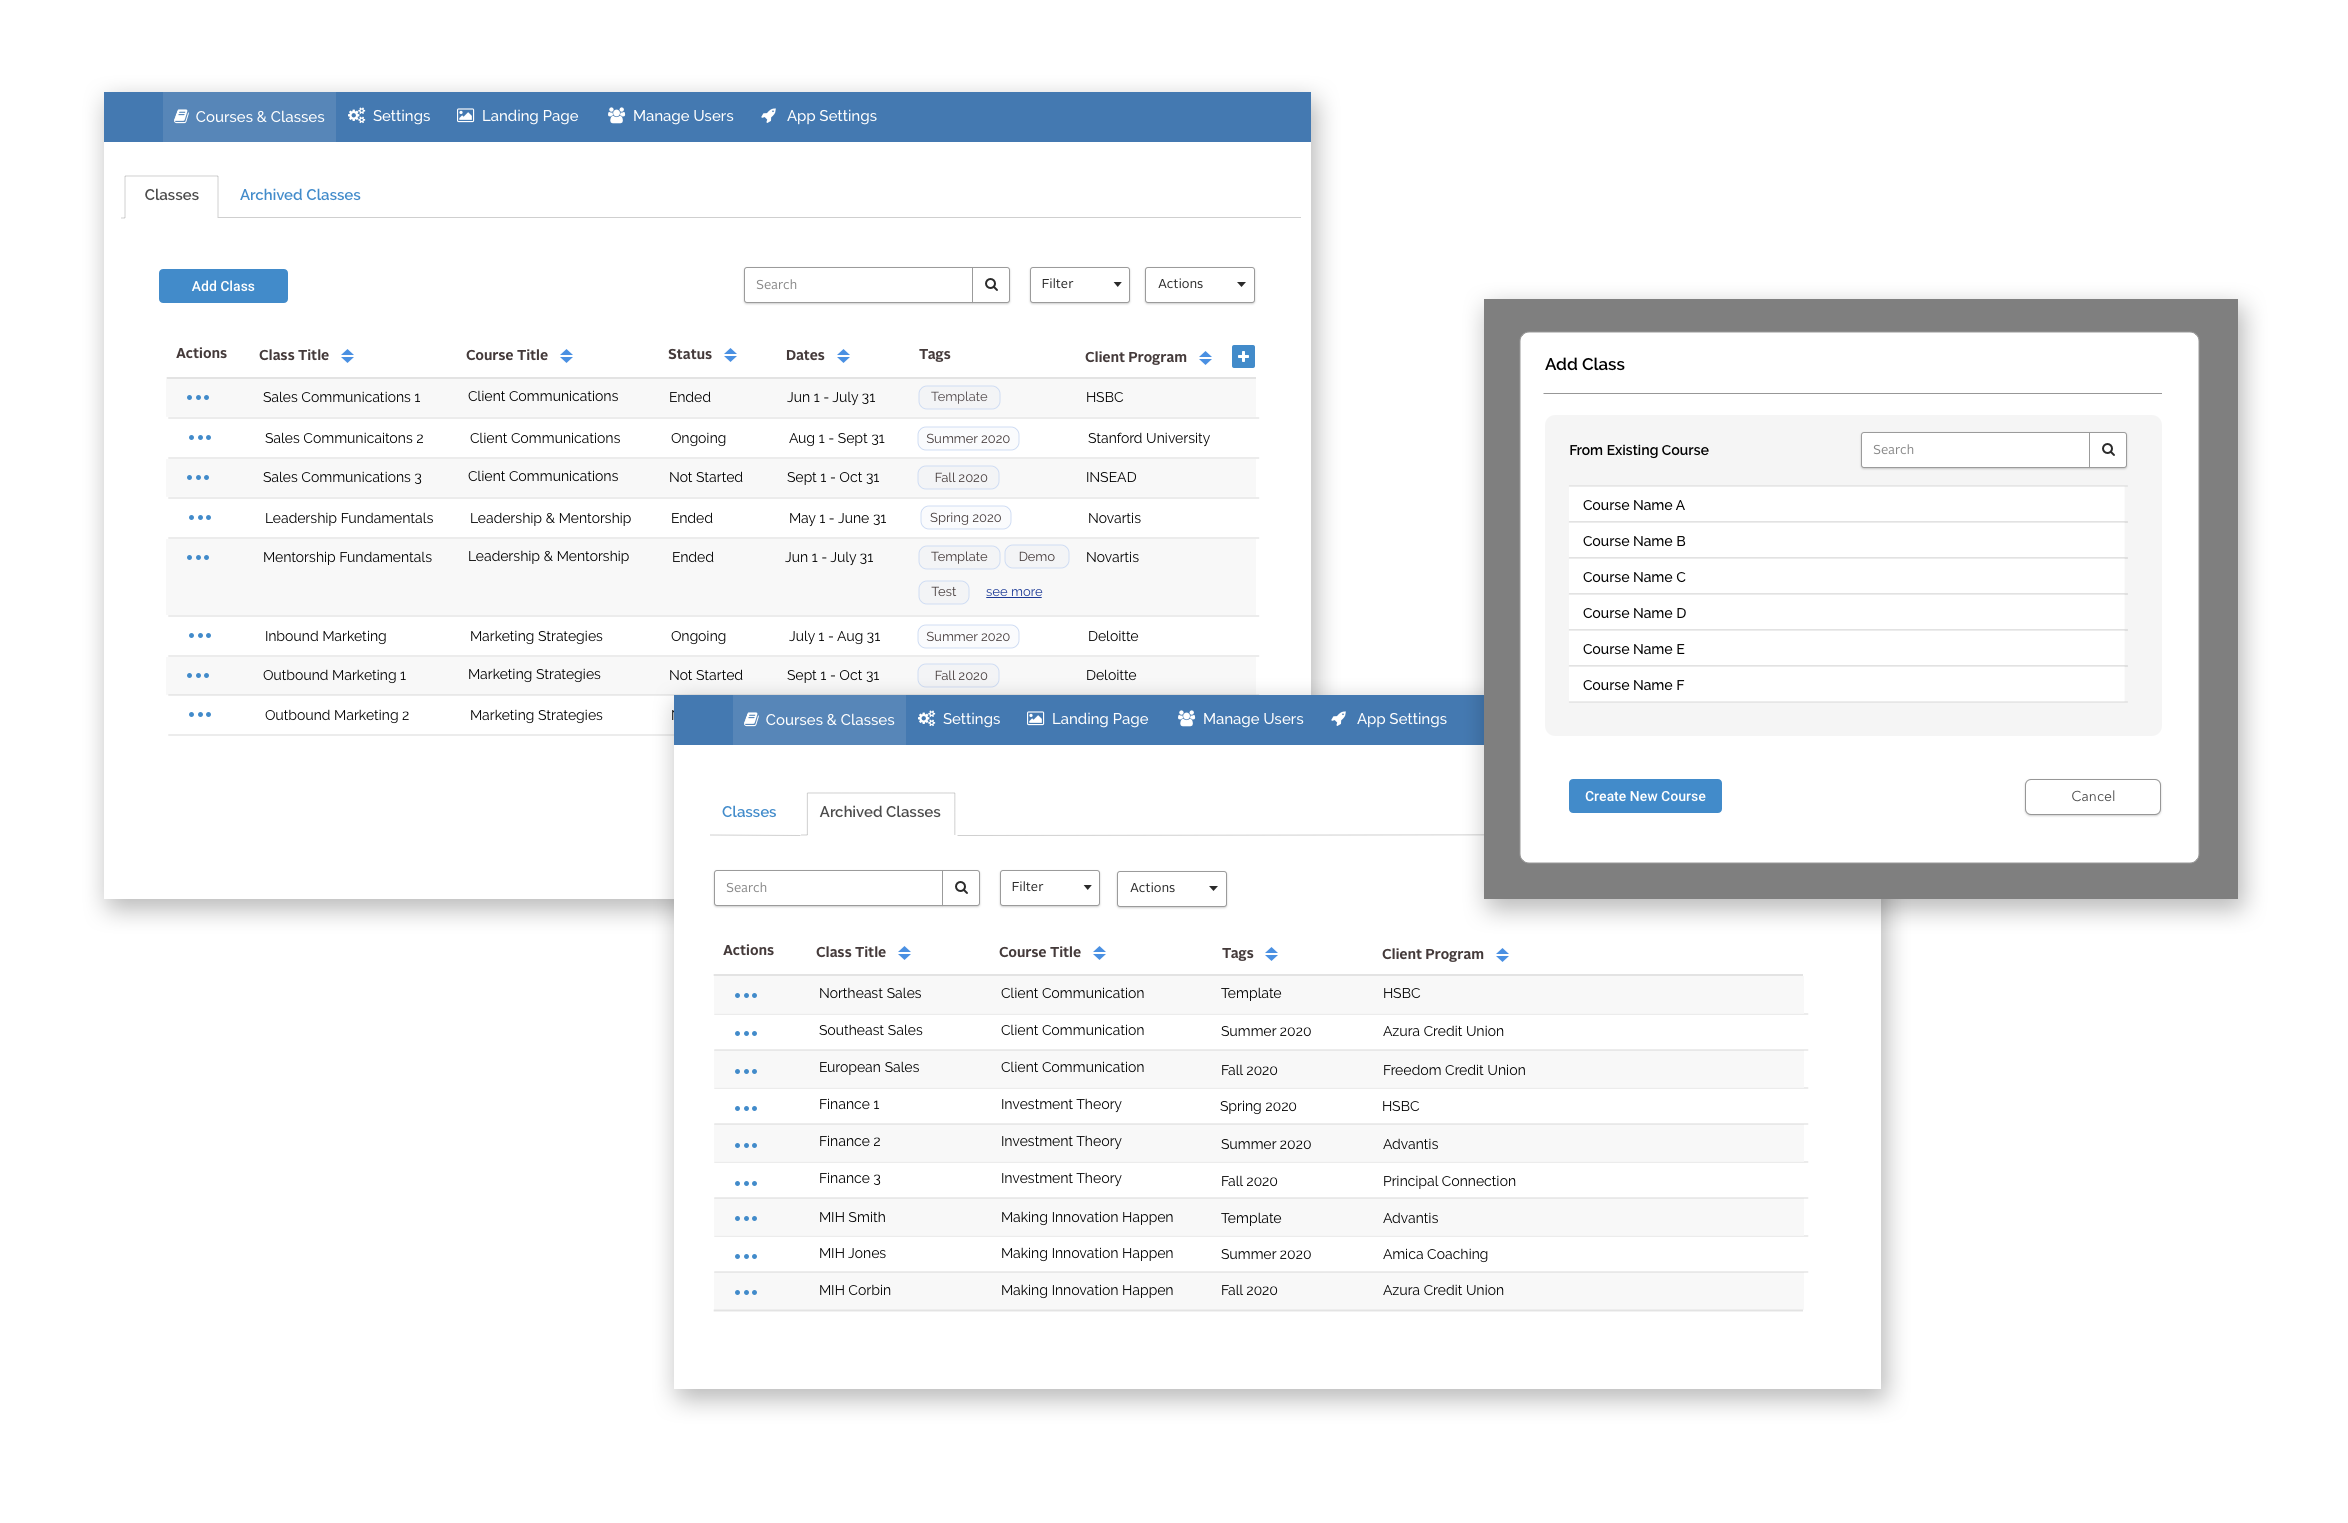Expand Filter dropdown in Classes panel
2348x1523 pixels.
(x=1079, y=285)
